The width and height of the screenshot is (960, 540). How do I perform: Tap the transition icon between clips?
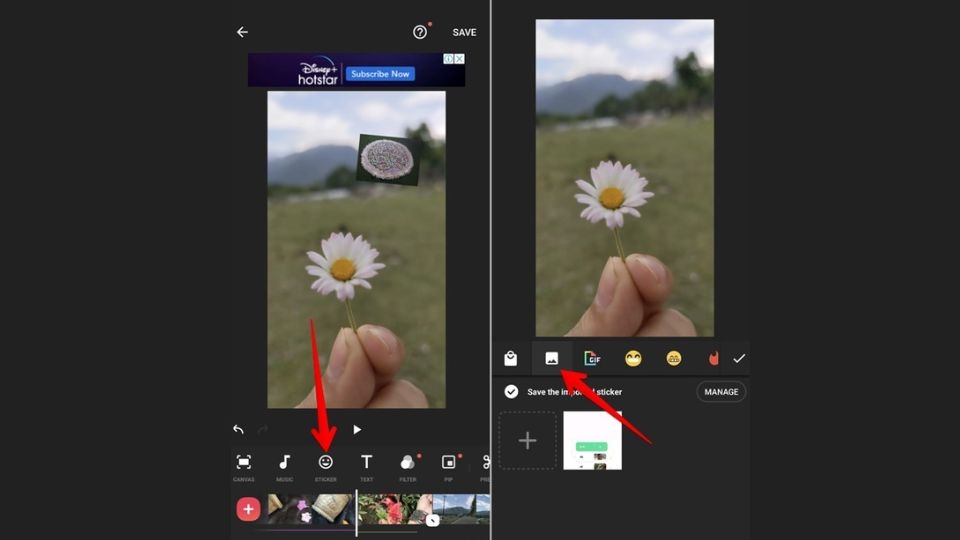pos(433,520)
